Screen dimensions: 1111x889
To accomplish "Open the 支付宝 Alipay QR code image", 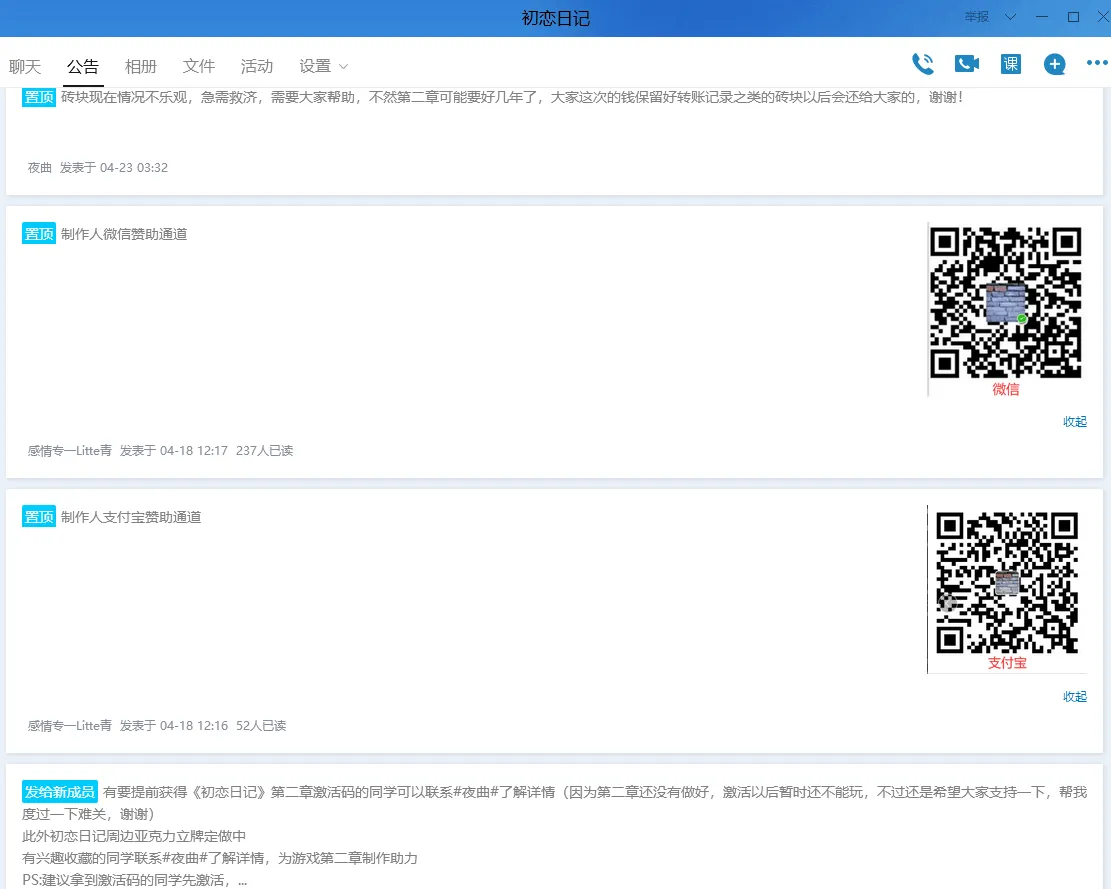I will pos(1007,583).
